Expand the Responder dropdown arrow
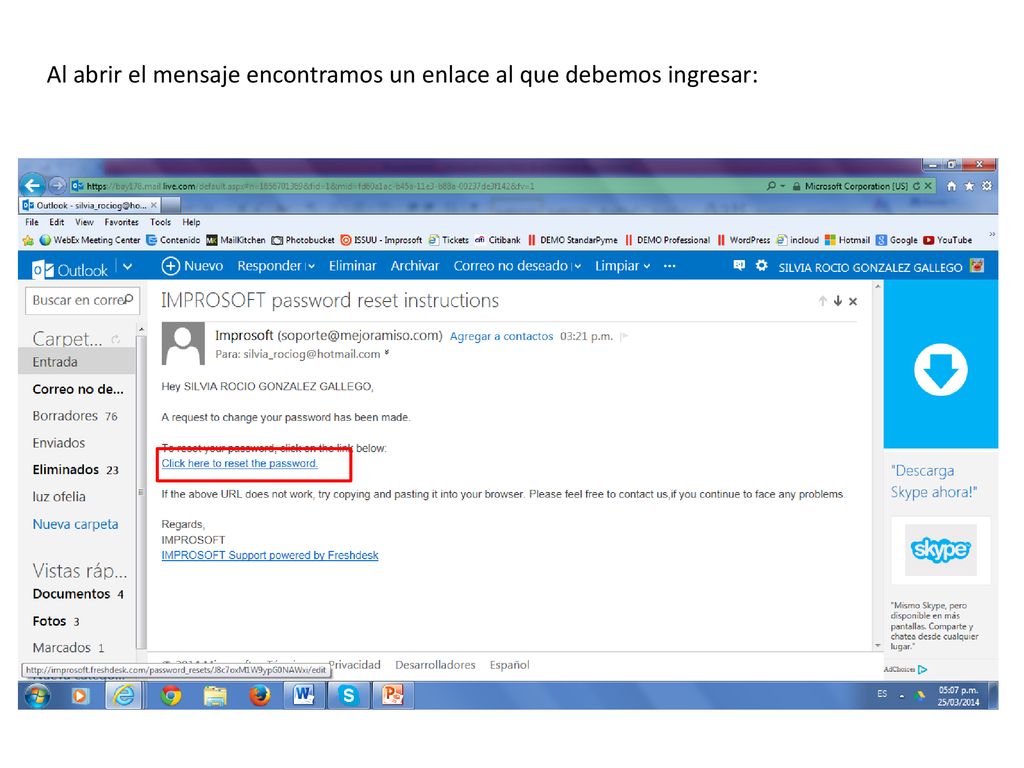This screenshot has height=768, width=1024. click(x=312, y=266)
